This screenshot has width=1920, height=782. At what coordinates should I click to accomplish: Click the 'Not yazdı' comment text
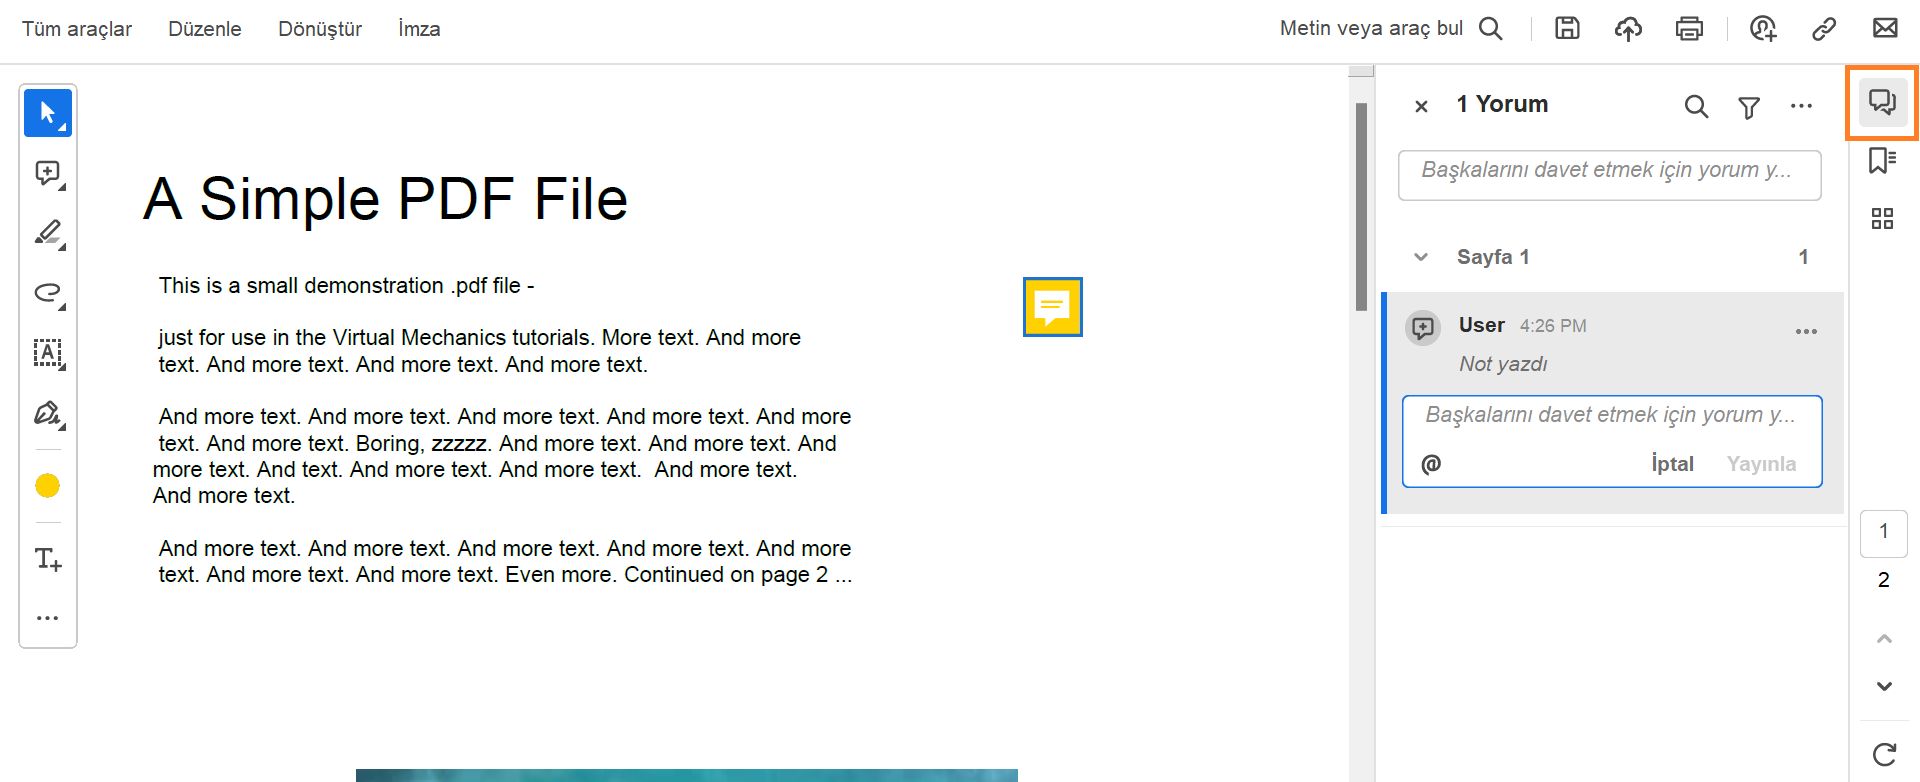(1503, 364)
